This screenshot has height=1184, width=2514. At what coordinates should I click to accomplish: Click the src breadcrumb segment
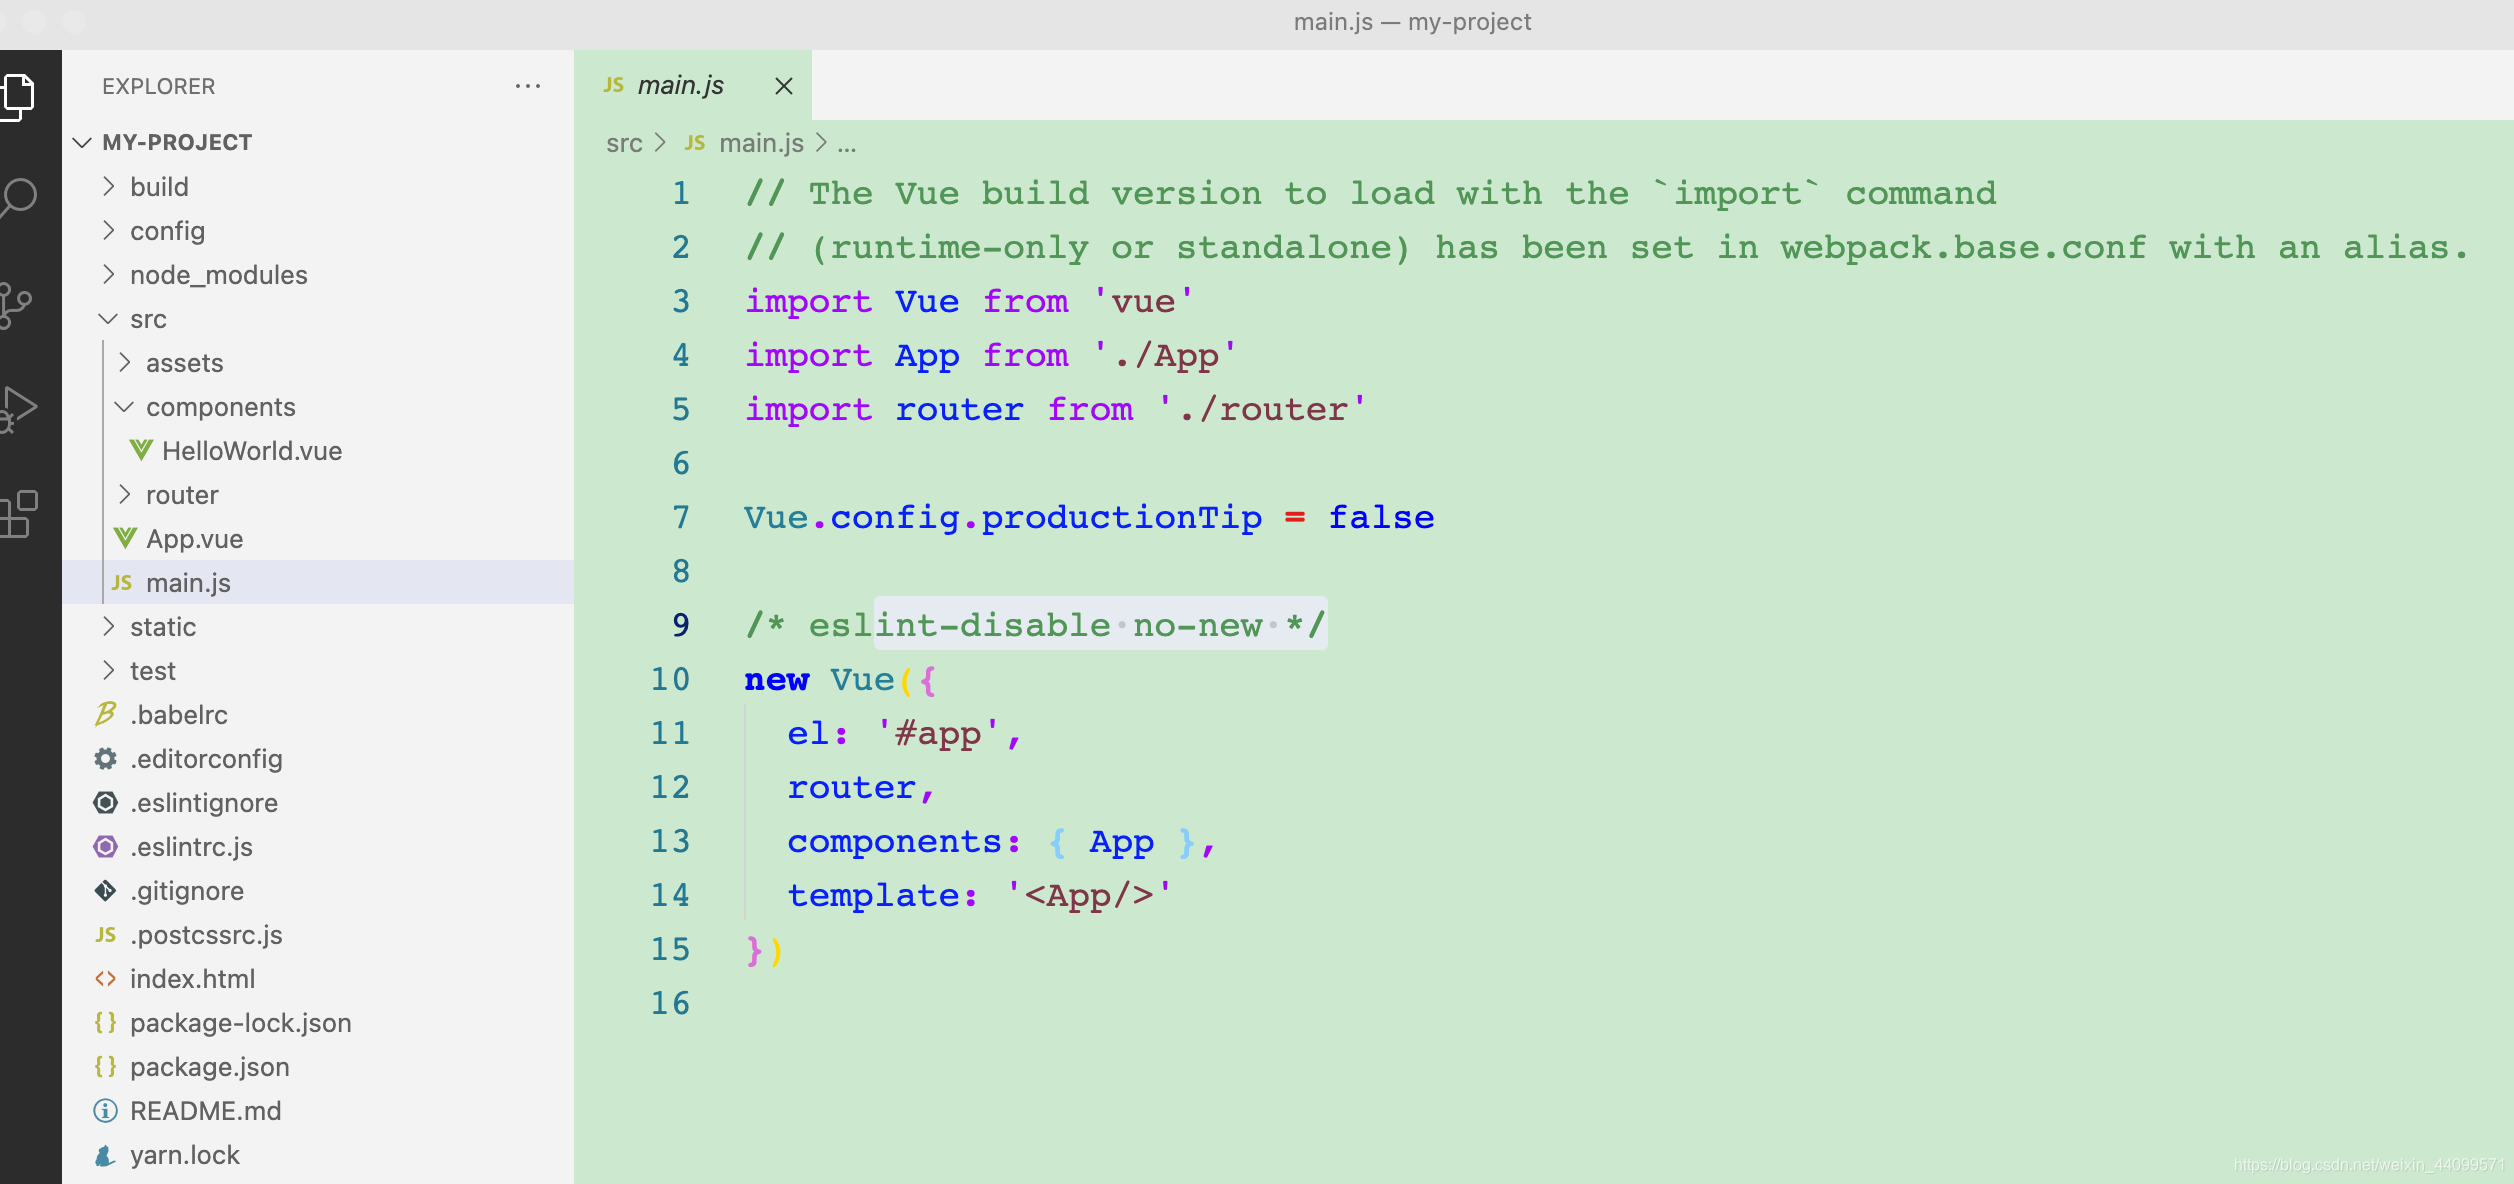624,144
